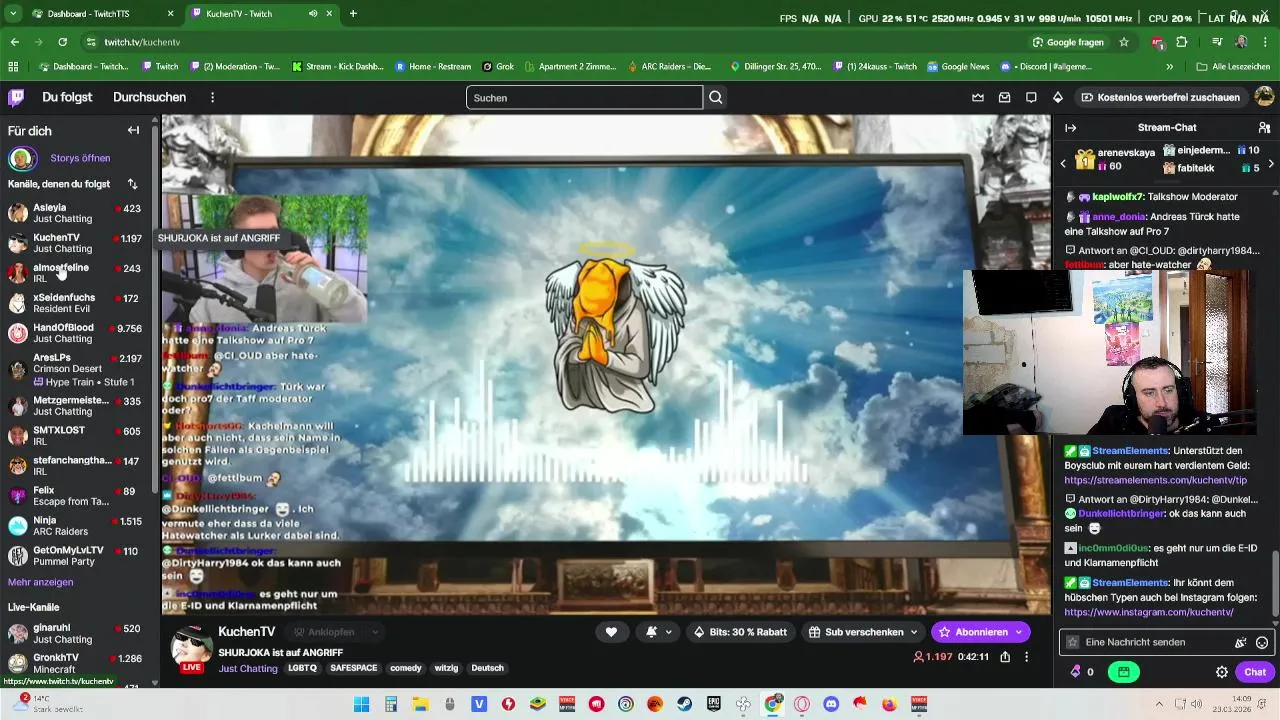Click the heart follow button
This screenshot has width=1280, height=720.
[611, 632]
